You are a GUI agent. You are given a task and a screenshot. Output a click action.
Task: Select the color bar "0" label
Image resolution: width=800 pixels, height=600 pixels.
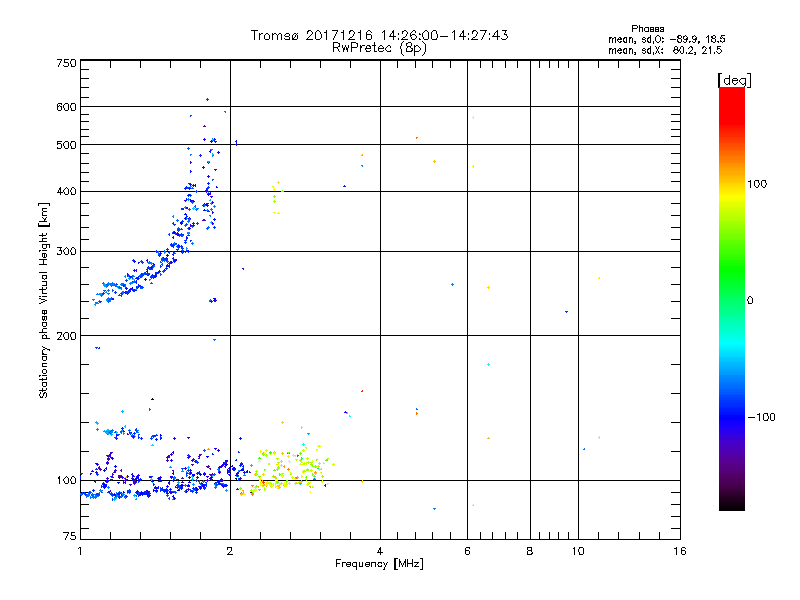[x=750, y=301]
